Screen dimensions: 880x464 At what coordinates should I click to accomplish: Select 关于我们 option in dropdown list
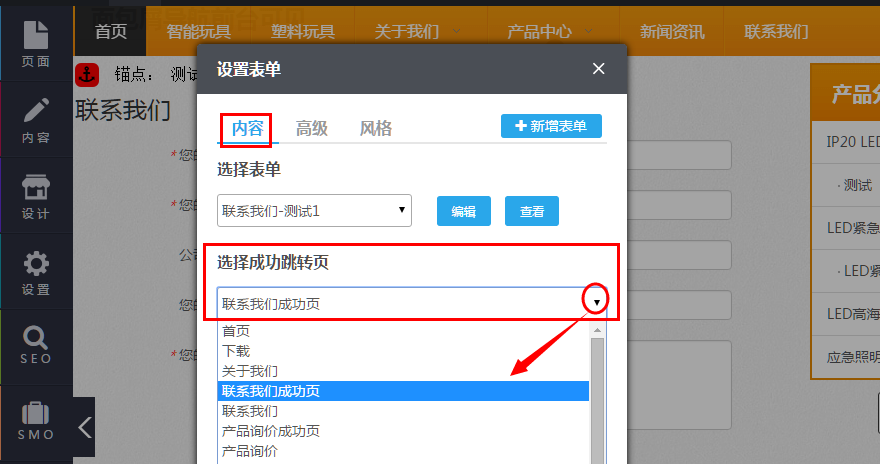(x=250, y=371)
